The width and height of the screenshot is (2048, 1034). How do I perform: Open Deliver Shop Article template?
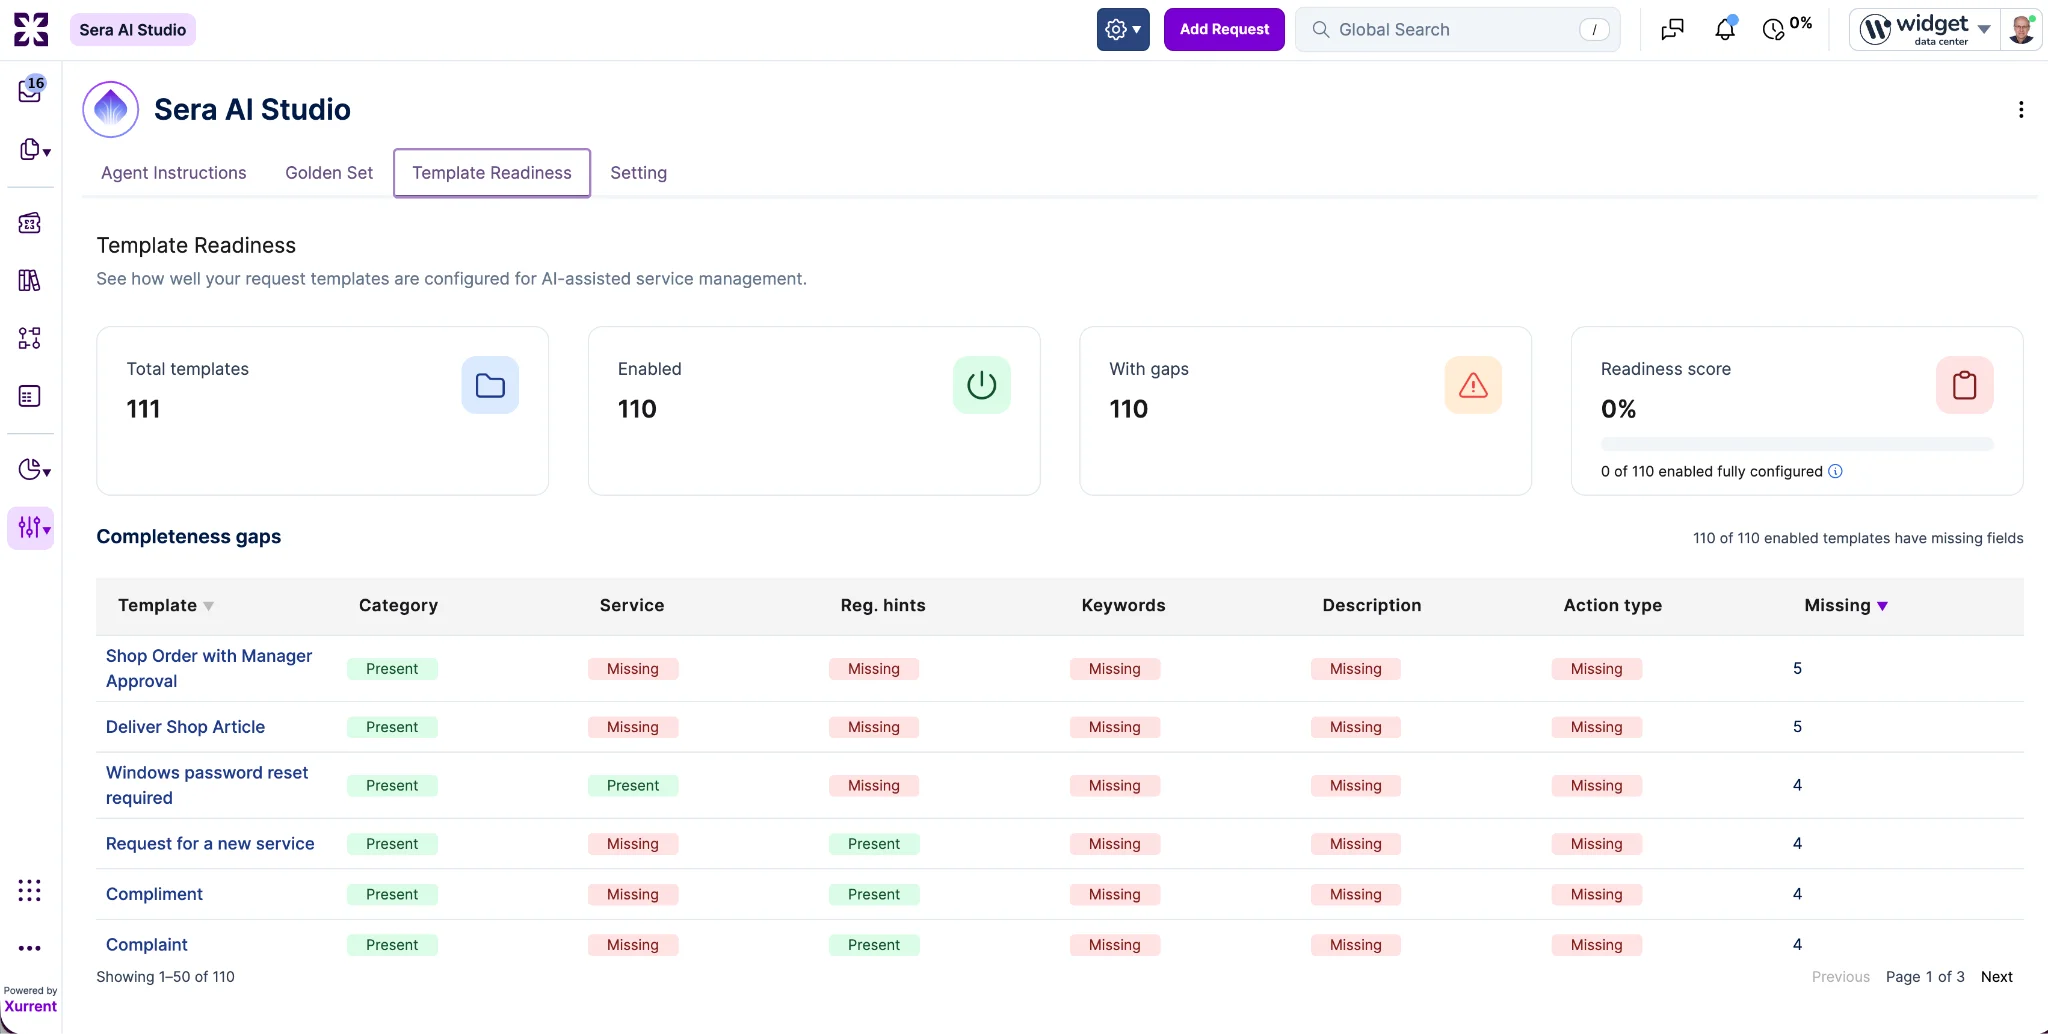pyautogui.click(x=185, y=727)
